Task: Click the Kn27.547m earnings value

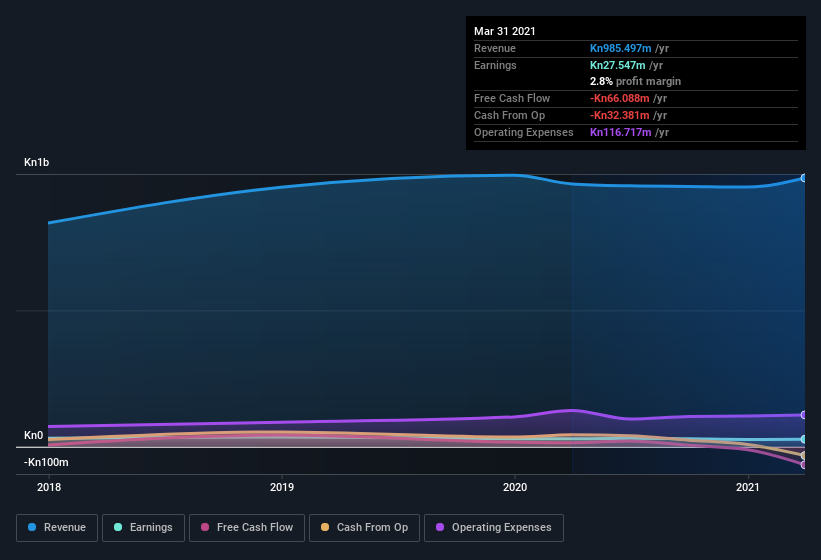Action: click(x=617, y=65)
